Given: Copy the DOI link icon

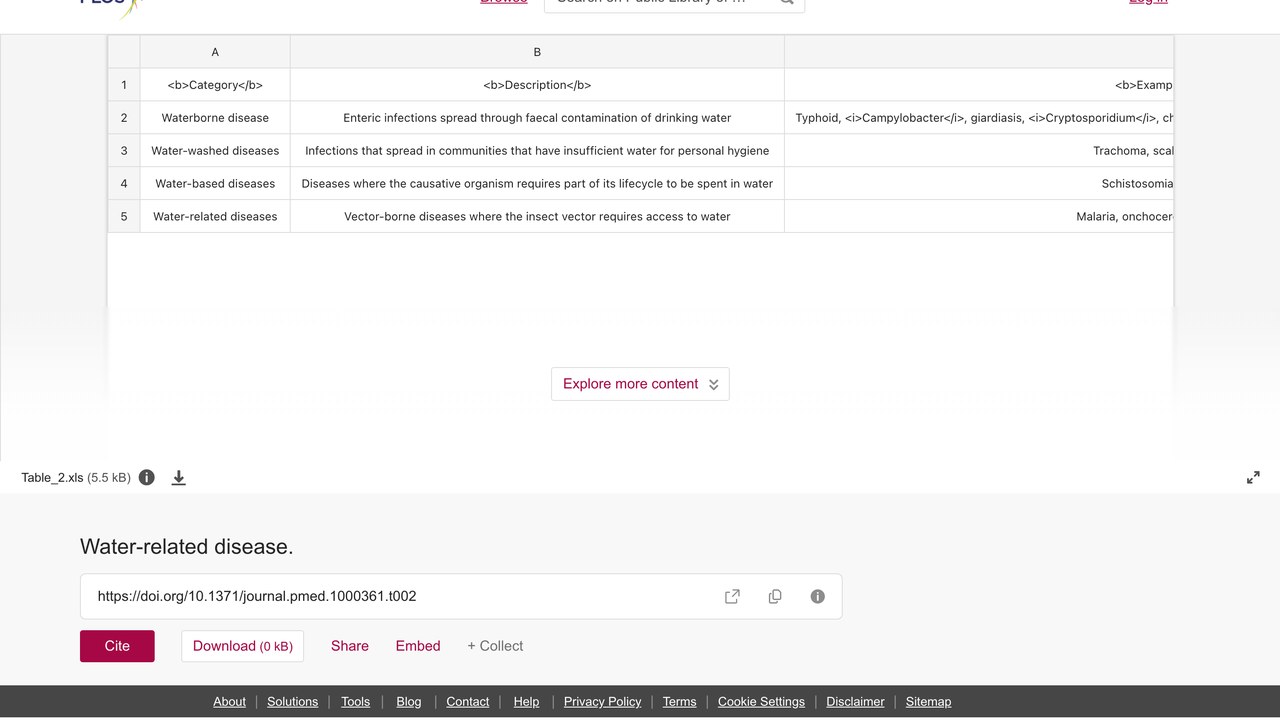Looking at the screenshot, I should coord(775,596).
